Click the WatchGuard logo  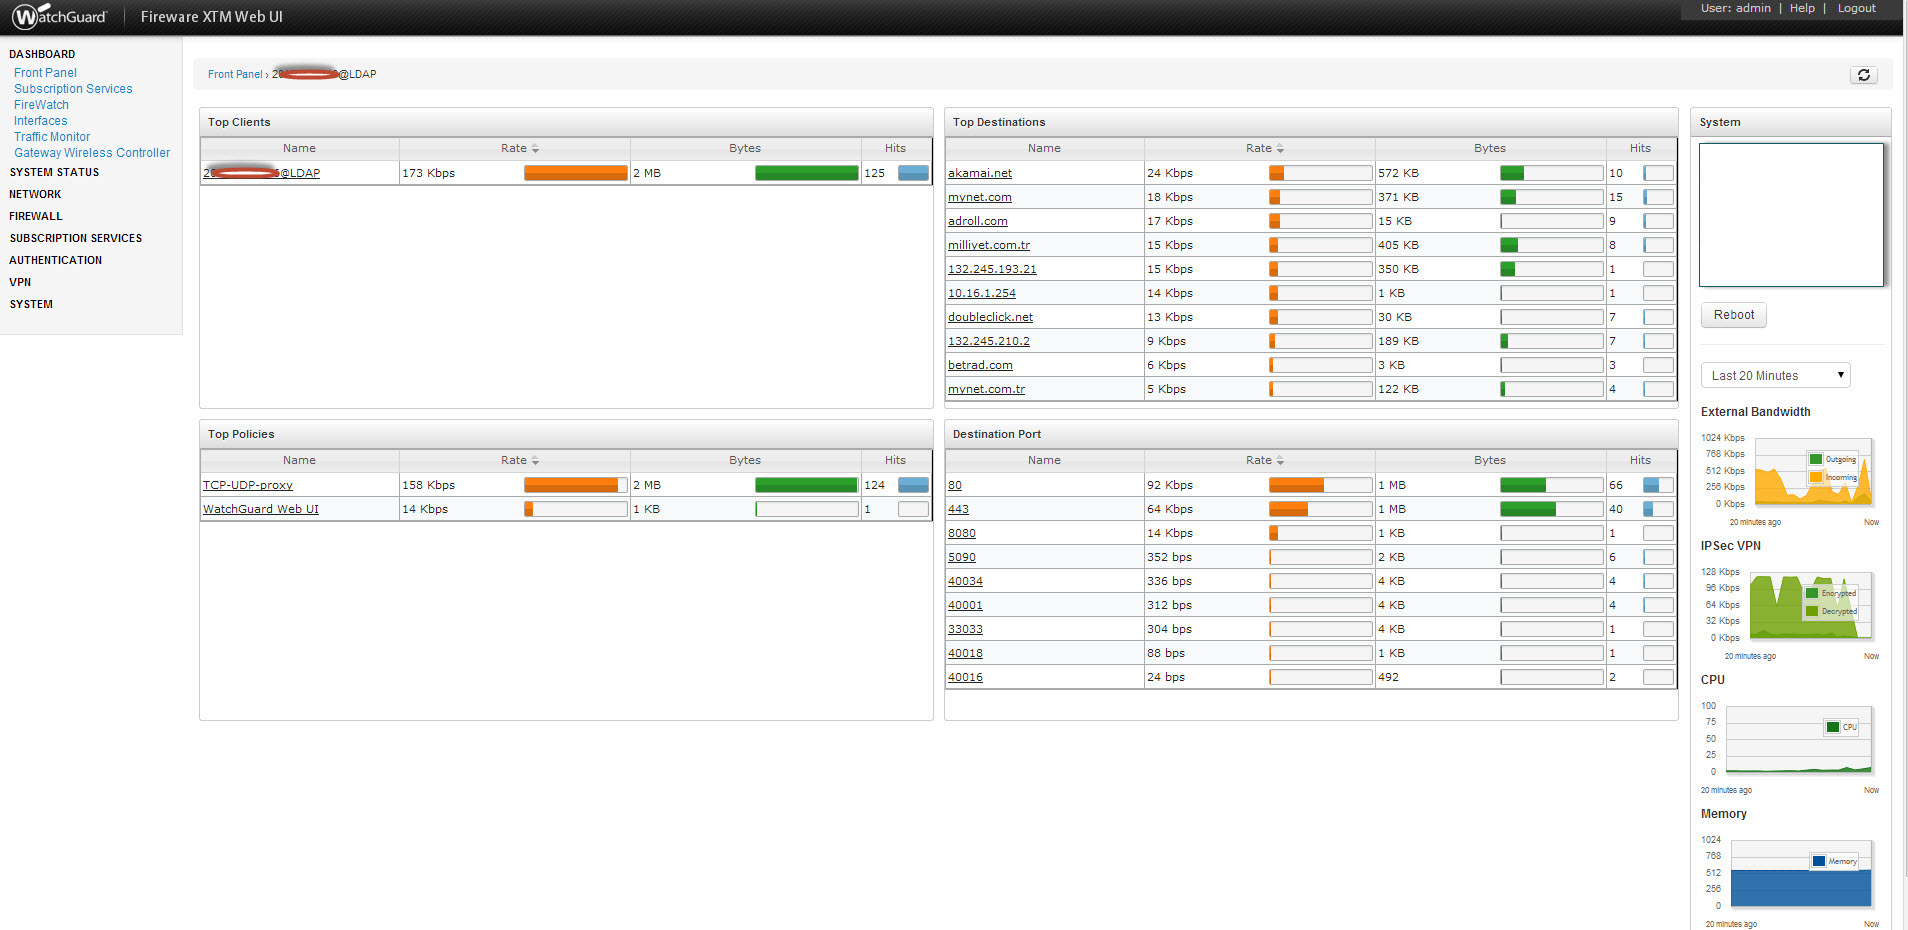59,17
